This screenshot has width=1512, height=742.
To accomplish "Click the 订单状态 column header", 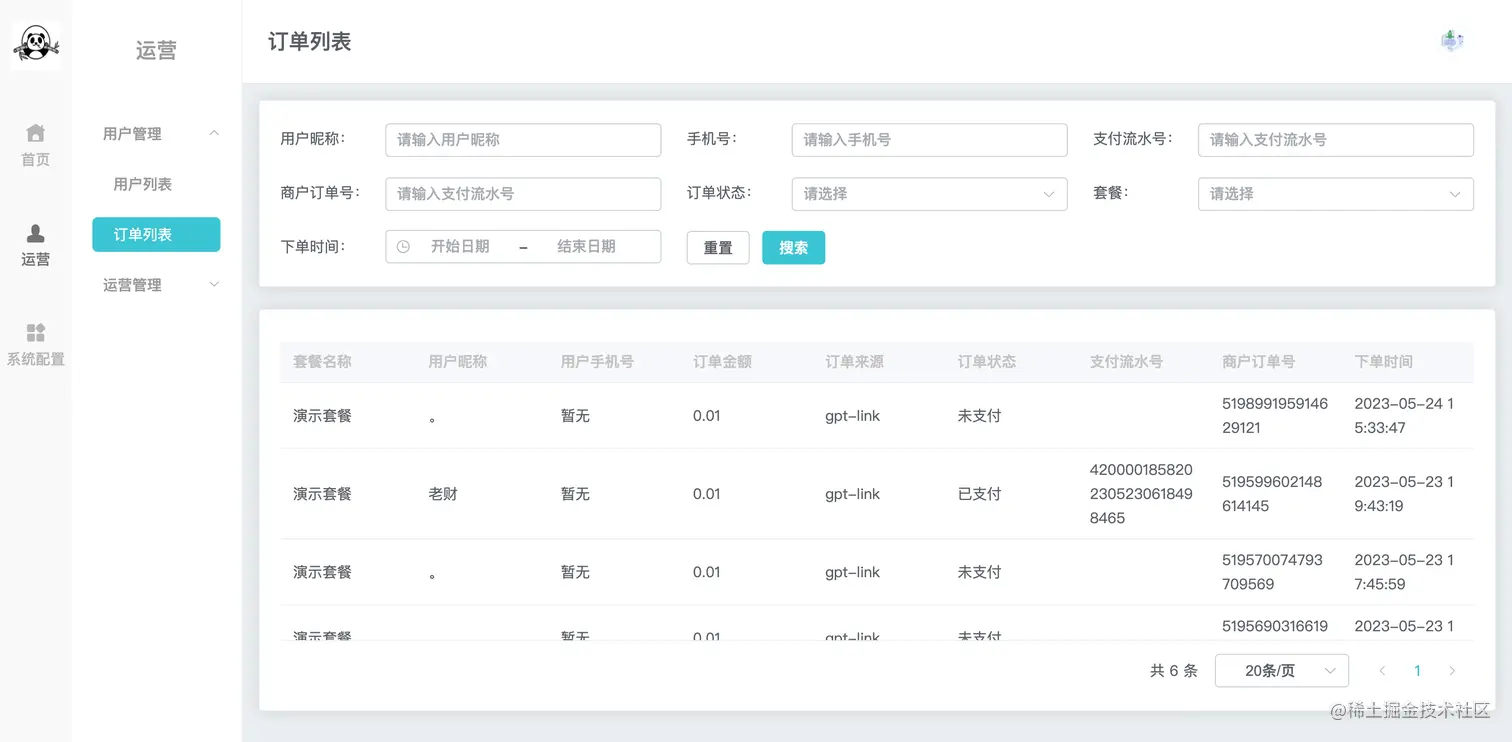I will [987, 362].
